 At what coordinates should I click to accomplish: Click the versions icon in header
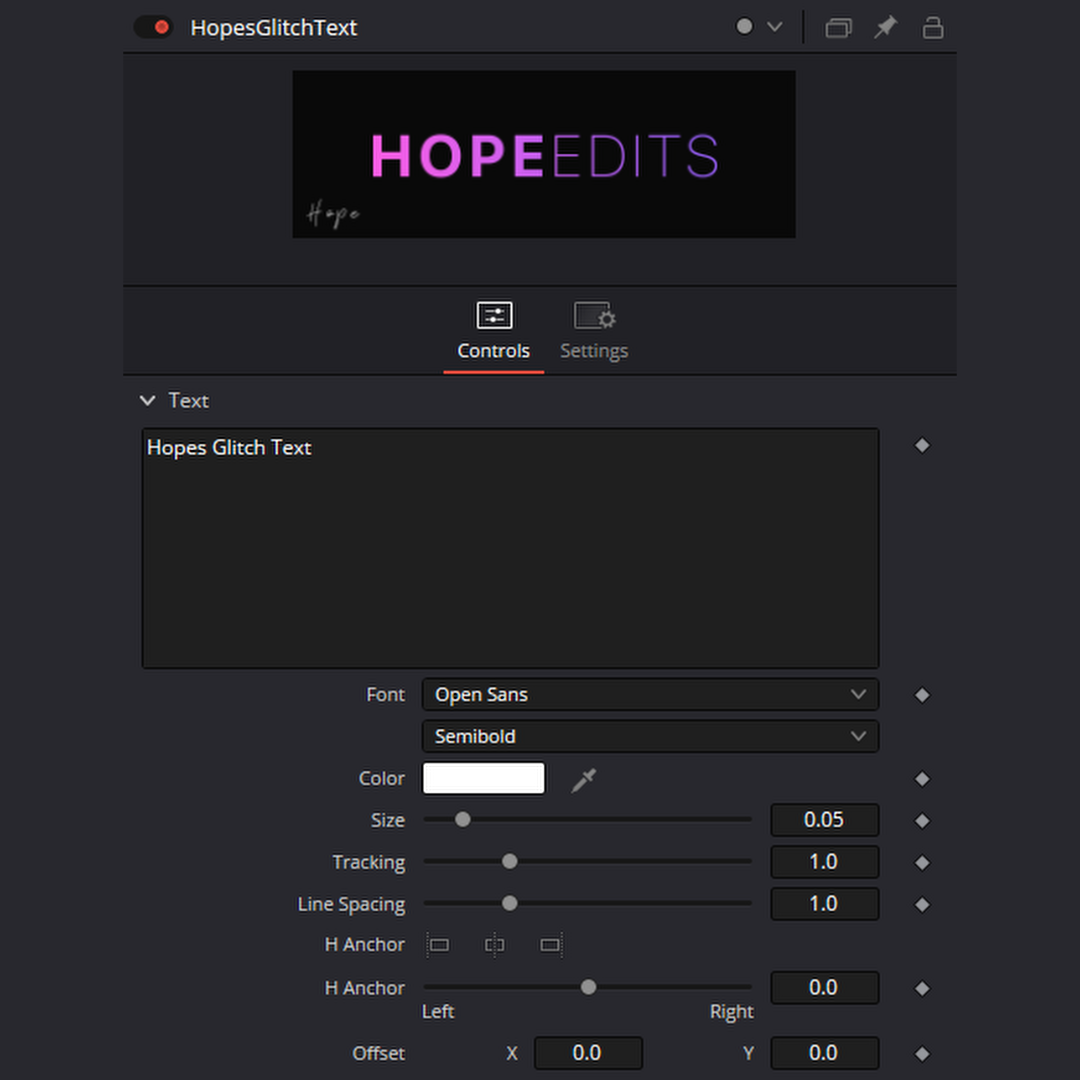(x=838, y=28)
